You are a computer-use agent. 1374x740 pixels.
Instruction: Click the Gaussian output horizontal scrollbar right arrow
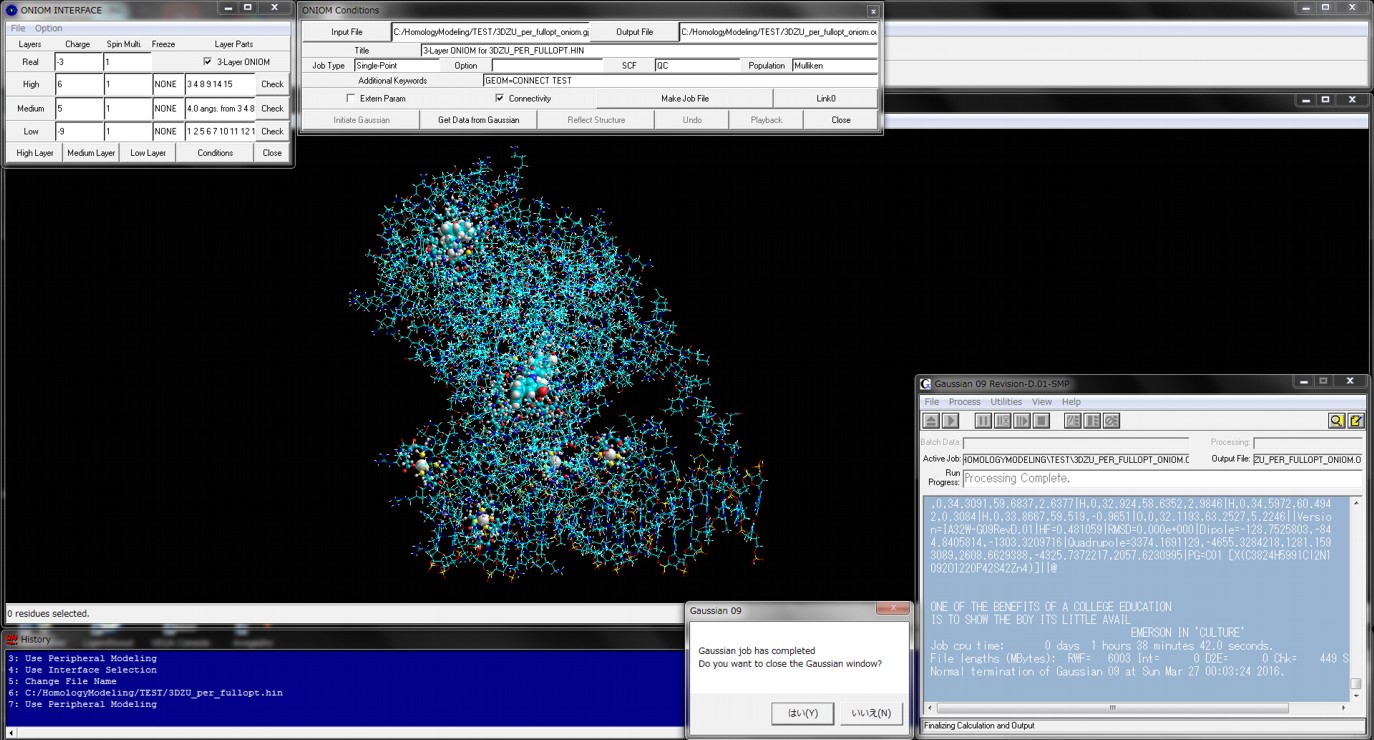tap(1344, 707)
